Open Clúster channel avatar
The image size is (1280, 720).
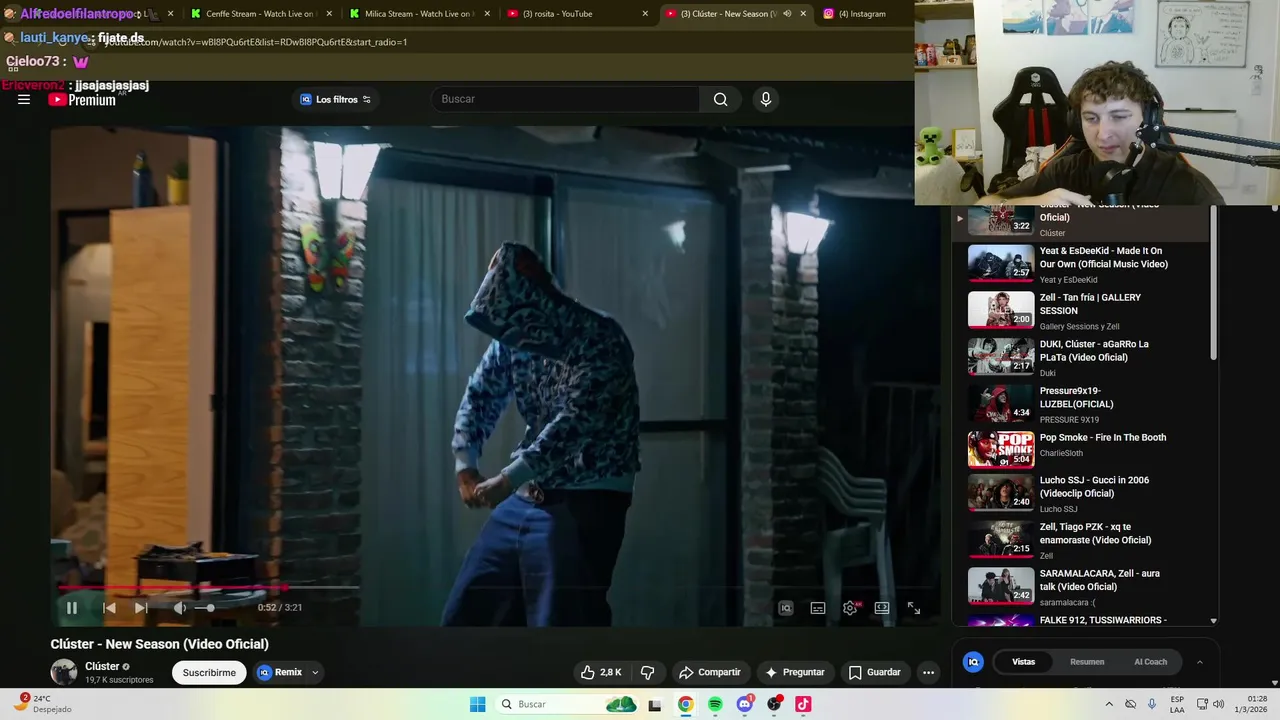pyautogui.click(x=64, y=672)
